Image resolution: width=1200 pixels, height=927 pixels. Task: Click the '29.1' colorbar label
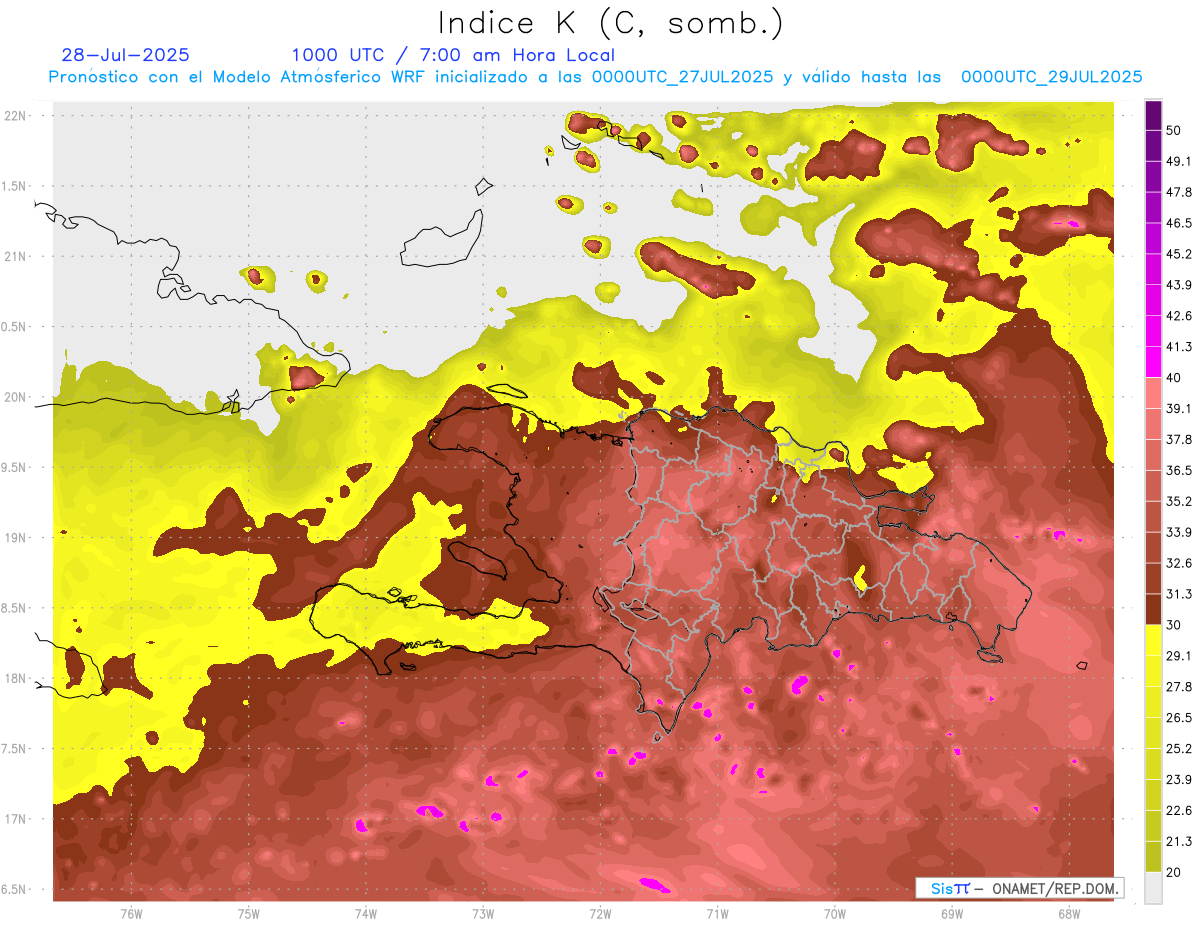[x=1180, y=656]
